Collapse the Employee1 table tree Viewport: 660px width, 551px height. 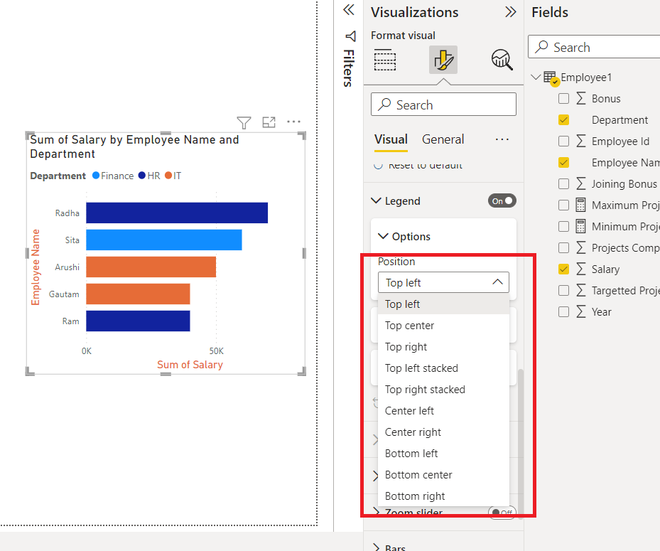click(x=535, y=77)
